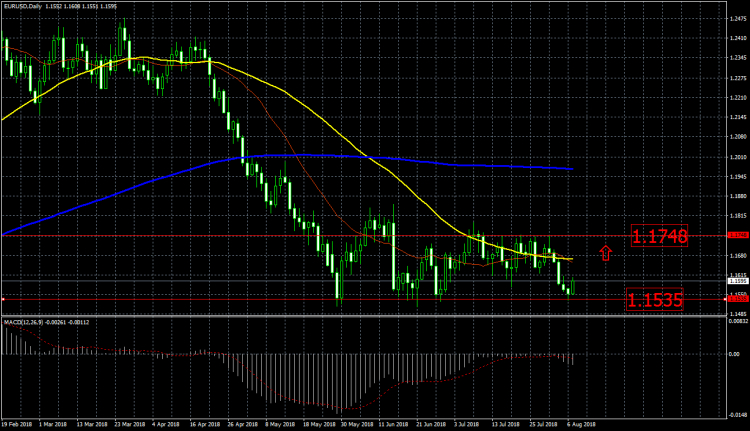Click the 19 Feb 2018 date label

pyautogui.click(x=17, y=424)
